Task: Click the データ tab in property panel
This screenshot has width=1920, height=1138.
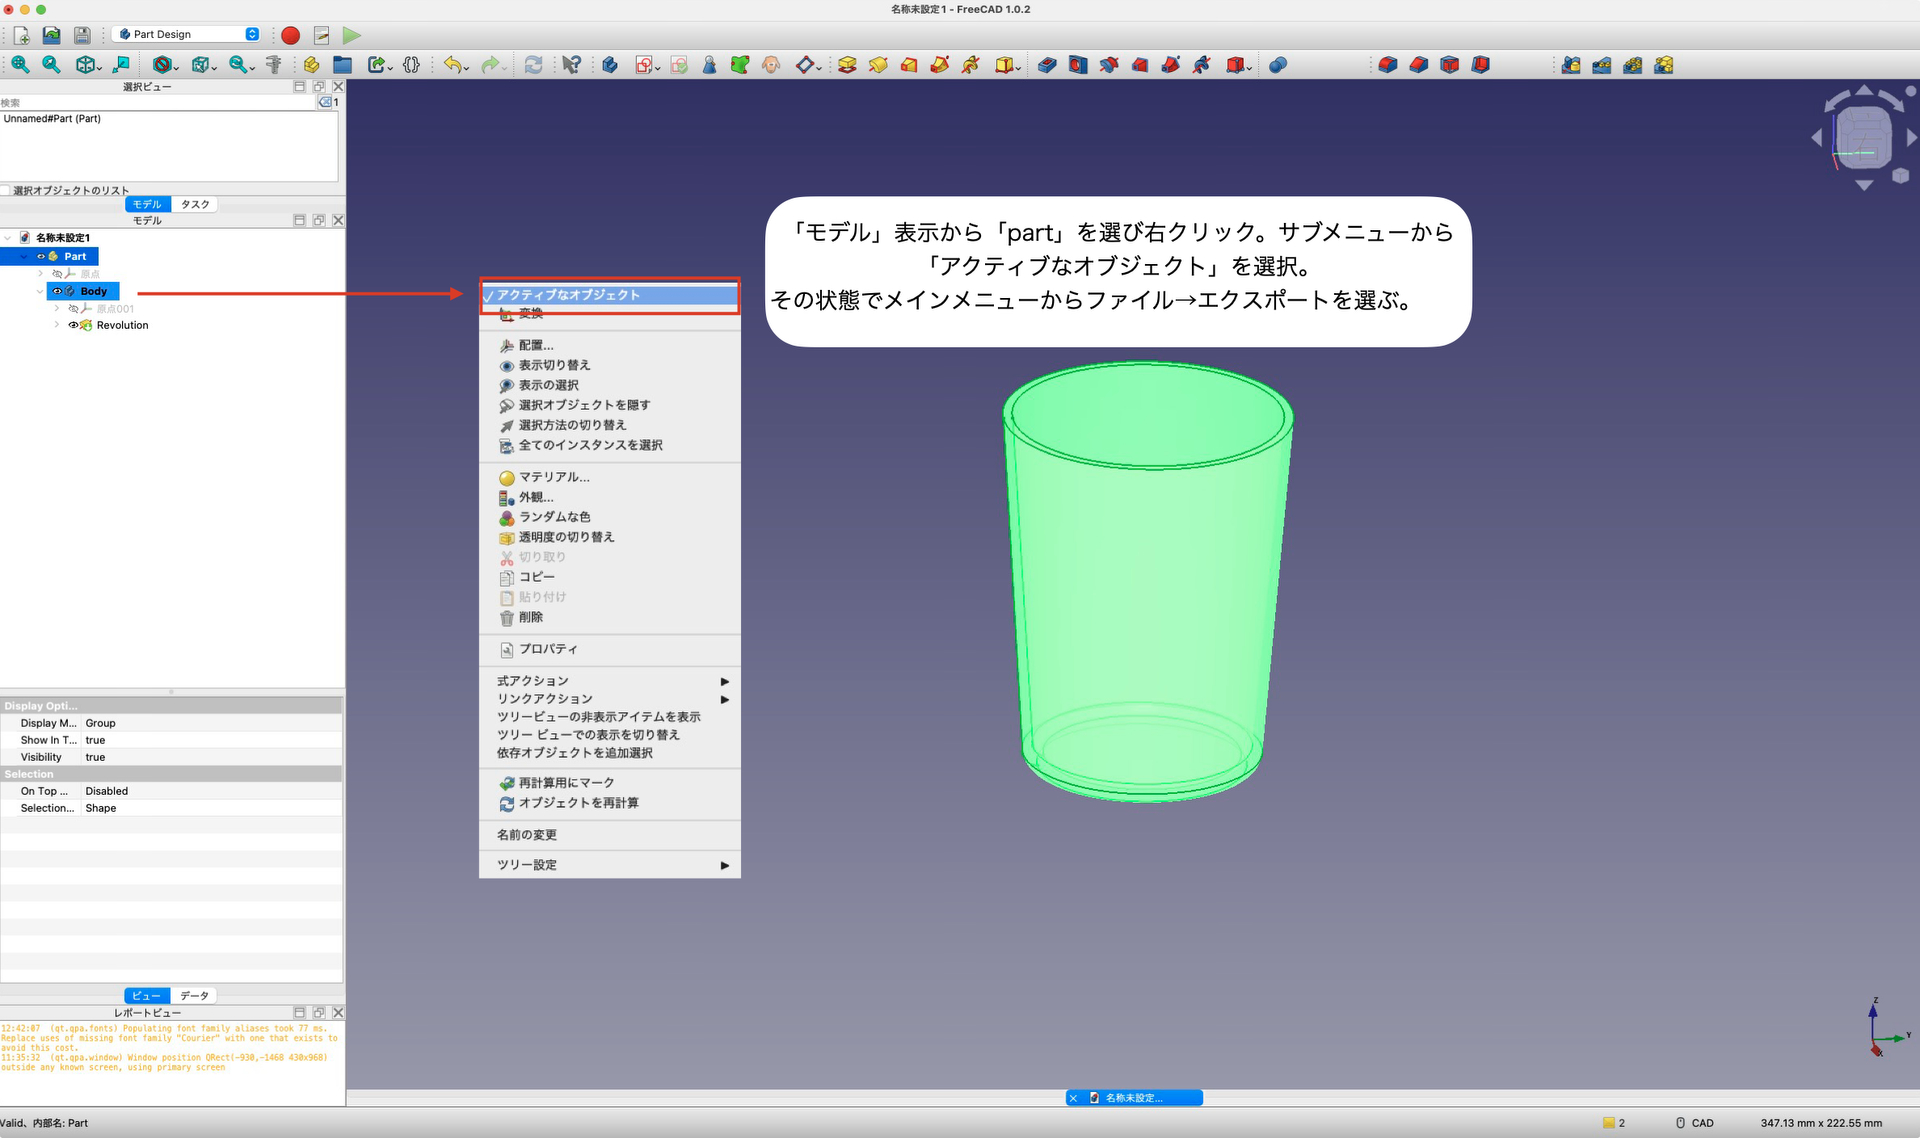Action: [194, 996]
